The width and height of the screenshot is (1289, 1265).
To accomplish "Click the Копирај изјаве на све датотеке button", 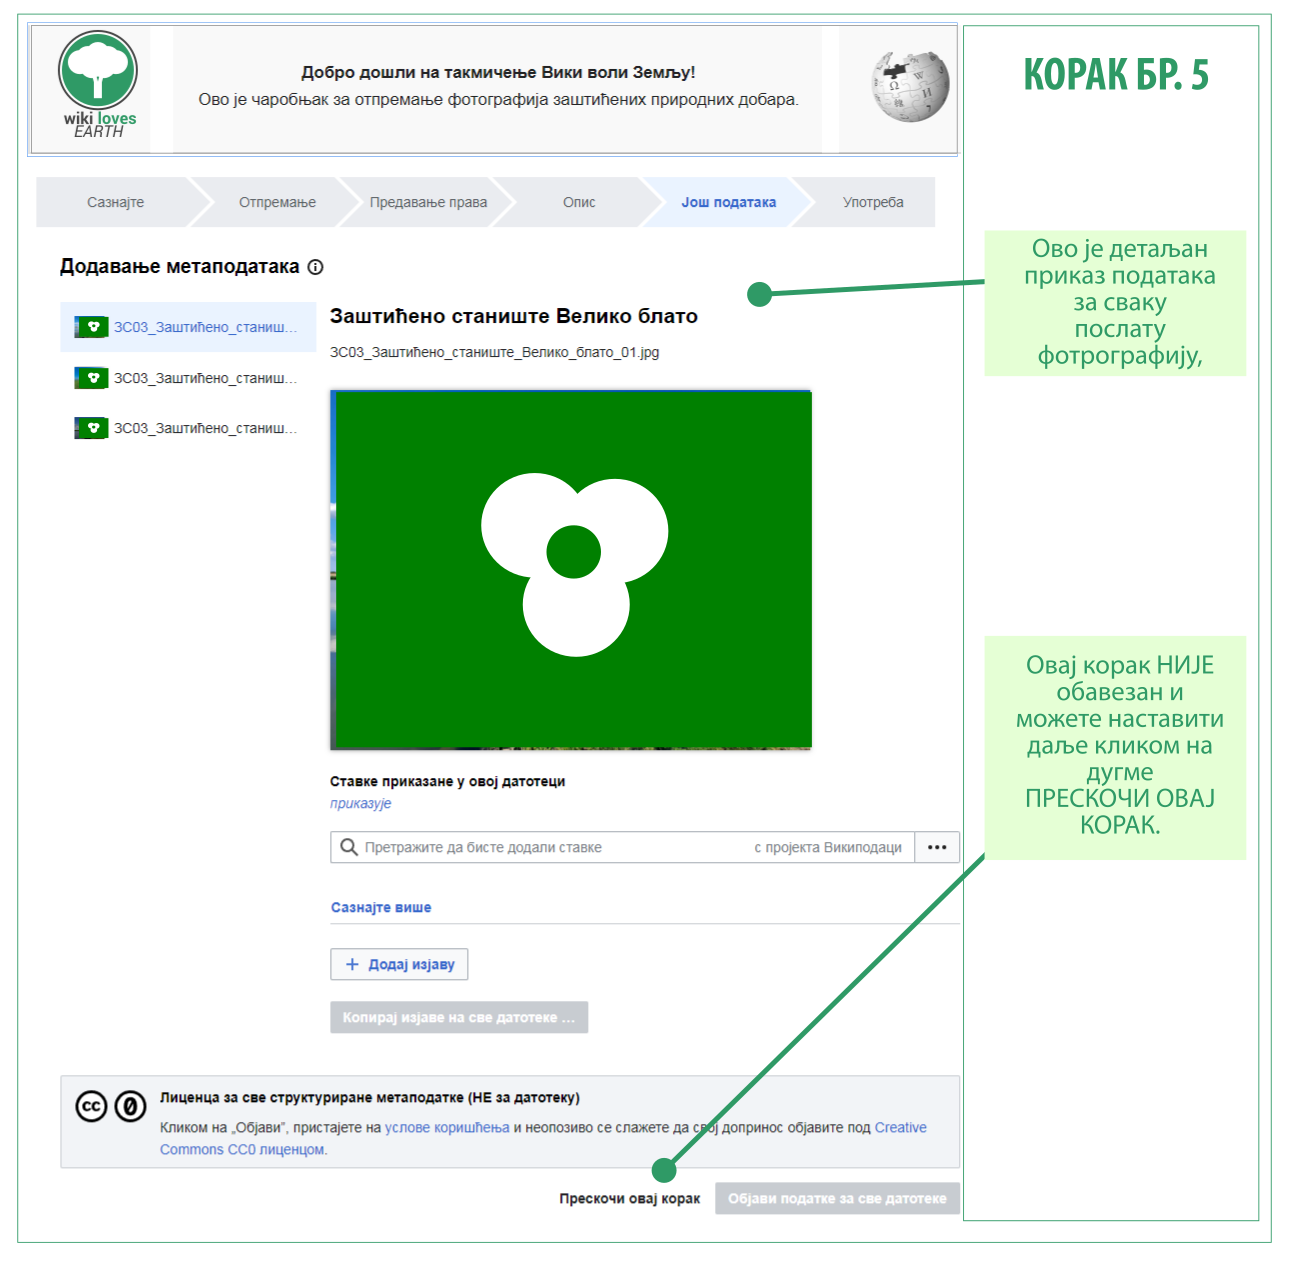I will point(459,1017).
